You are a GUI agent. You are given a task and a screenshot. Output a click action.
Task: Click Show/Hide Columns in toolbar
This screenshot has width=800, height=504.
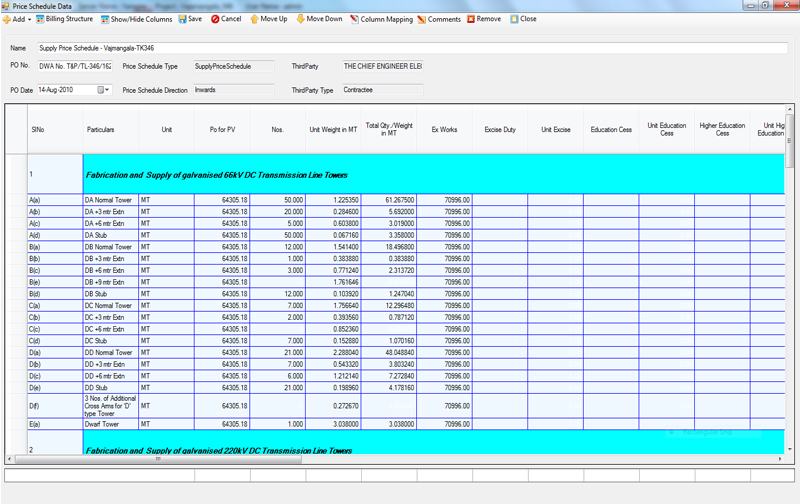(138, 19)
